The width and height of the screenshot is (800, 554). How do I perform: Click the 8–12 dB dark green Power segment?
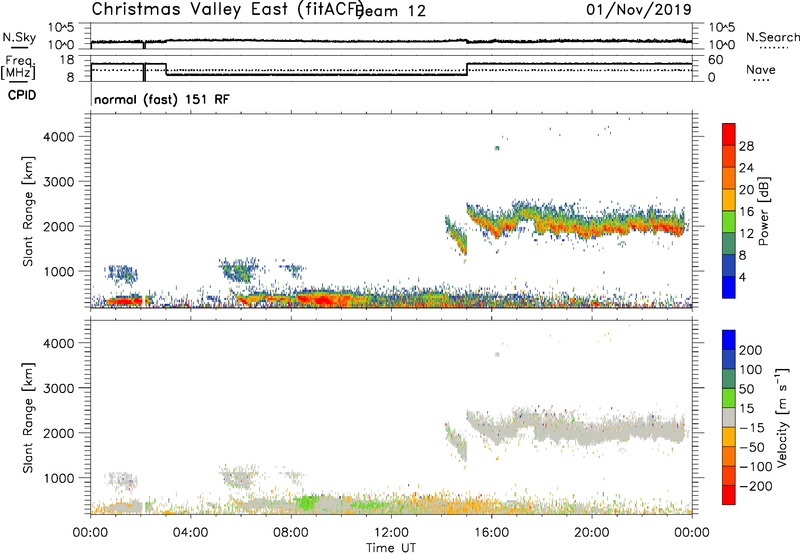pos(729,244)
